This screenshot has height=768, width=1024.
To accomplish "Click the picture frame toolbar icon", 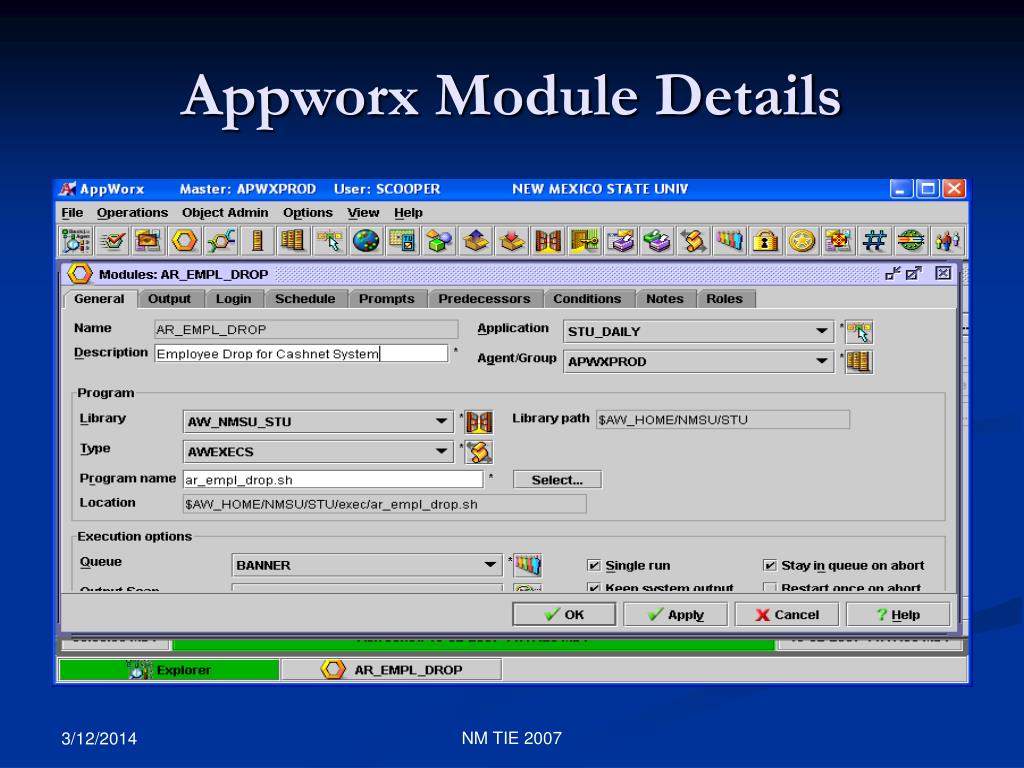I will click(148, 241).
